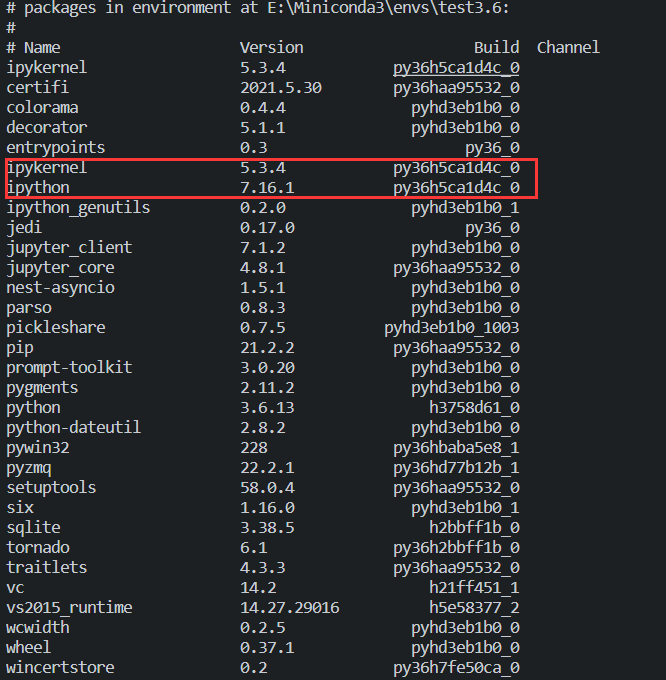The height and width of the screenshot is (680, 666).
Task: Click version 0.8.3 of parso
Action: [x=263, y=307]
